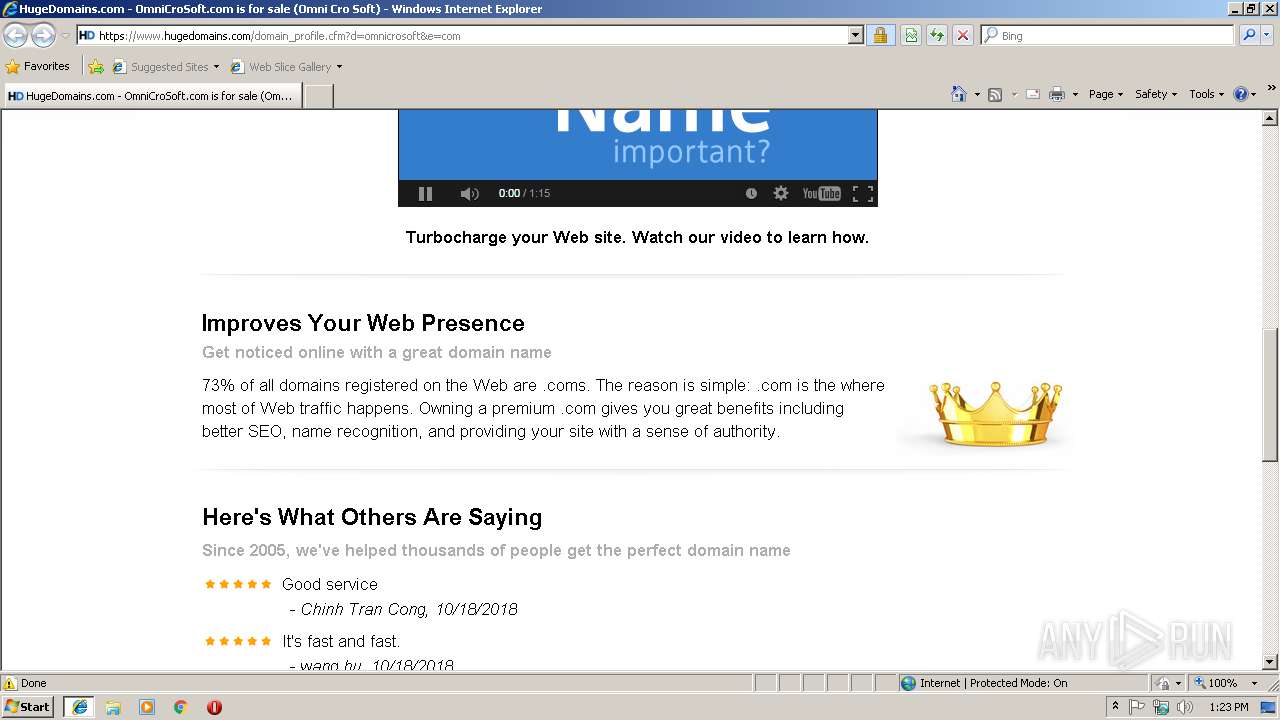Pause the video
This screenshot has width=1280, height=720.
(x=425, y=193)
